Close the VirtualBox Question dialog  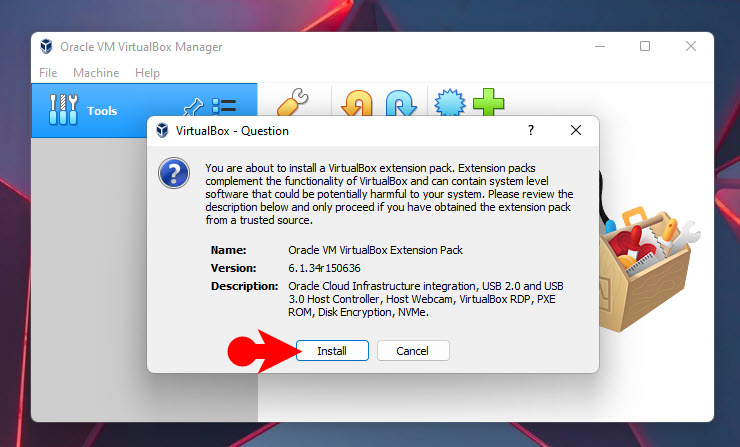click(576, 130)
